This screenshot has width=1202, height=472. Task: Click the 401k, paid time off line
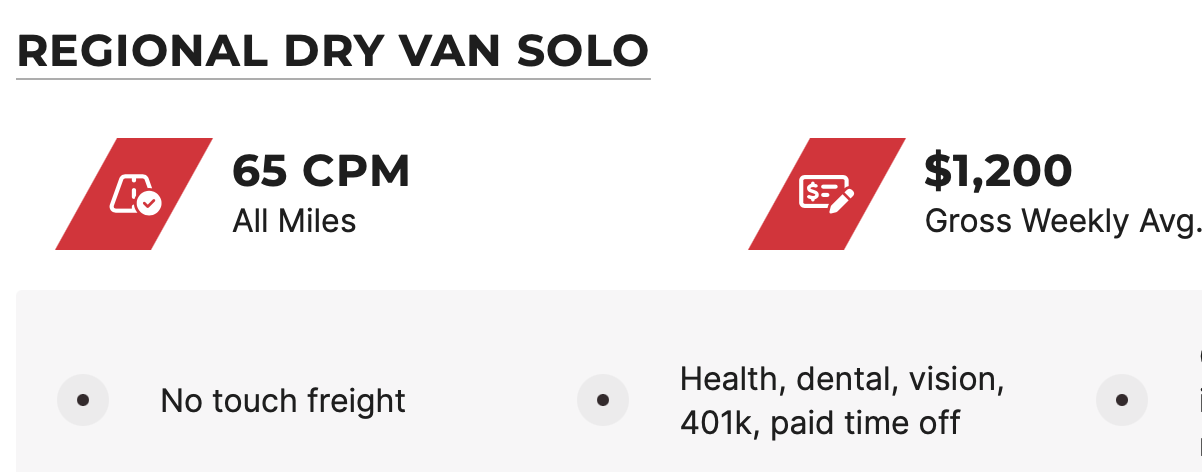[x=820, y=423]
